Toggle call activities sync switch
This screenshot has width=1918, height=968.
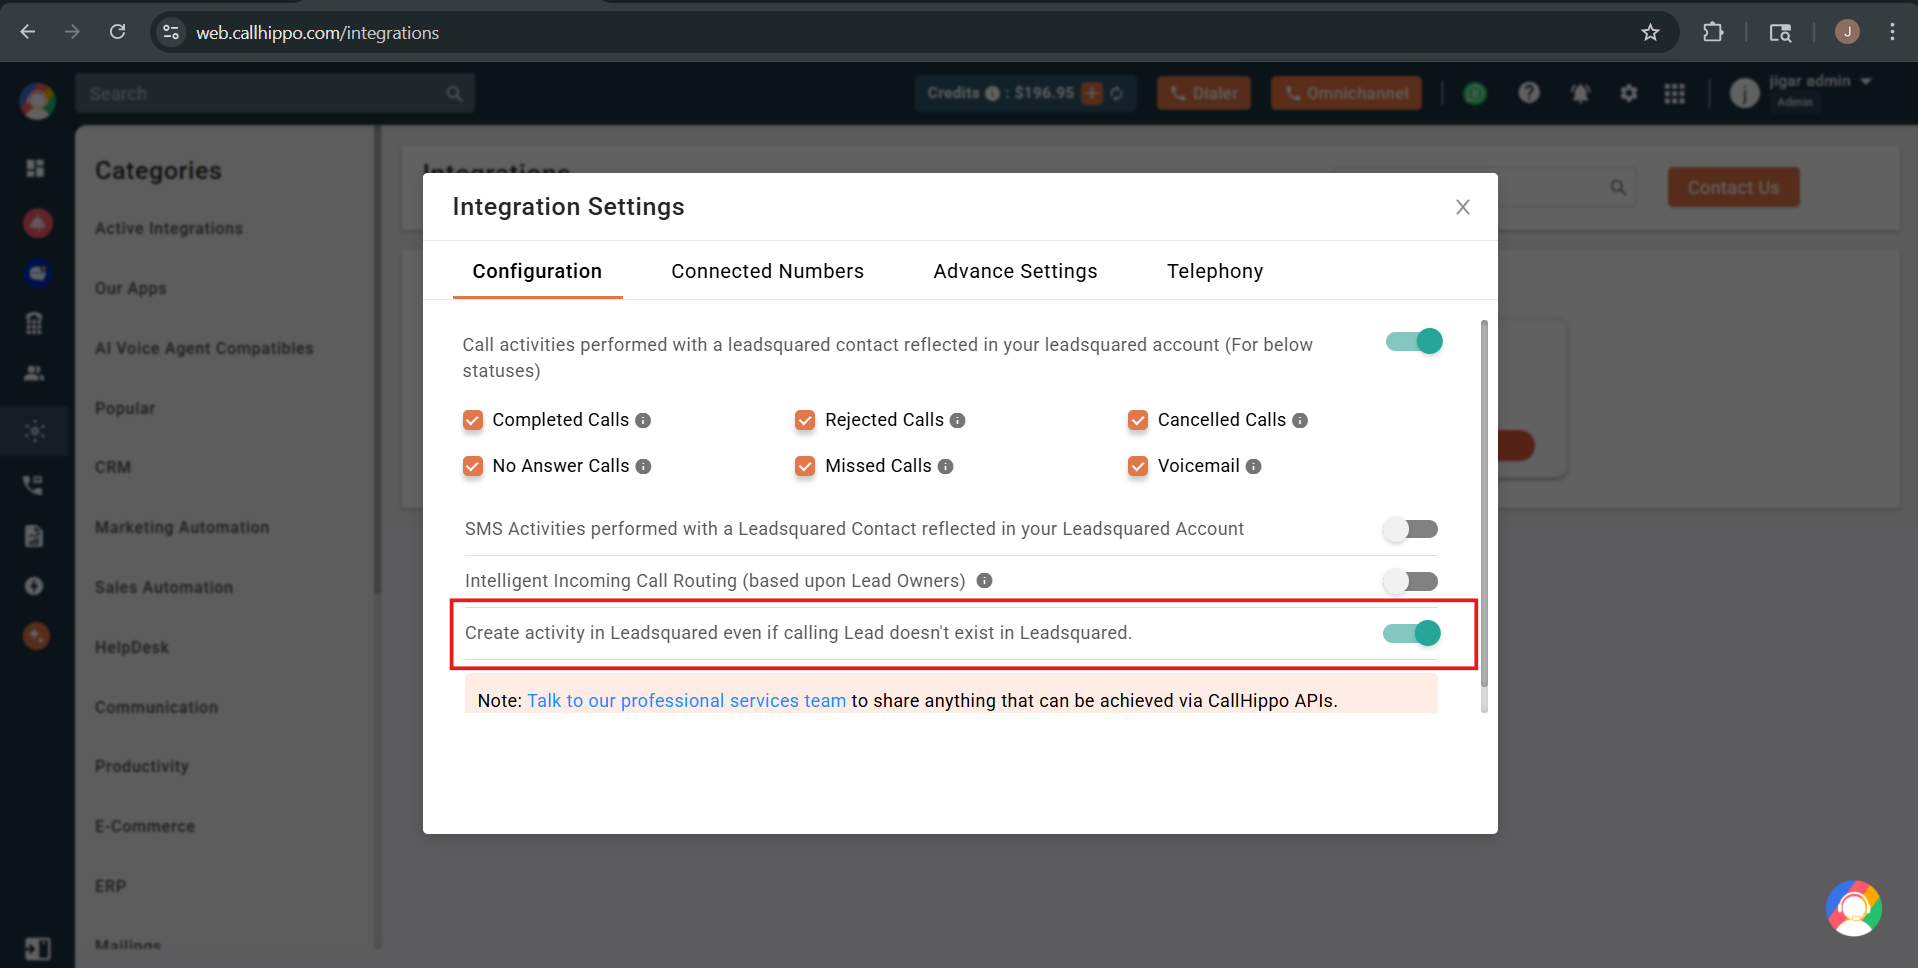pyautogui.click(x=1414, y=342)
